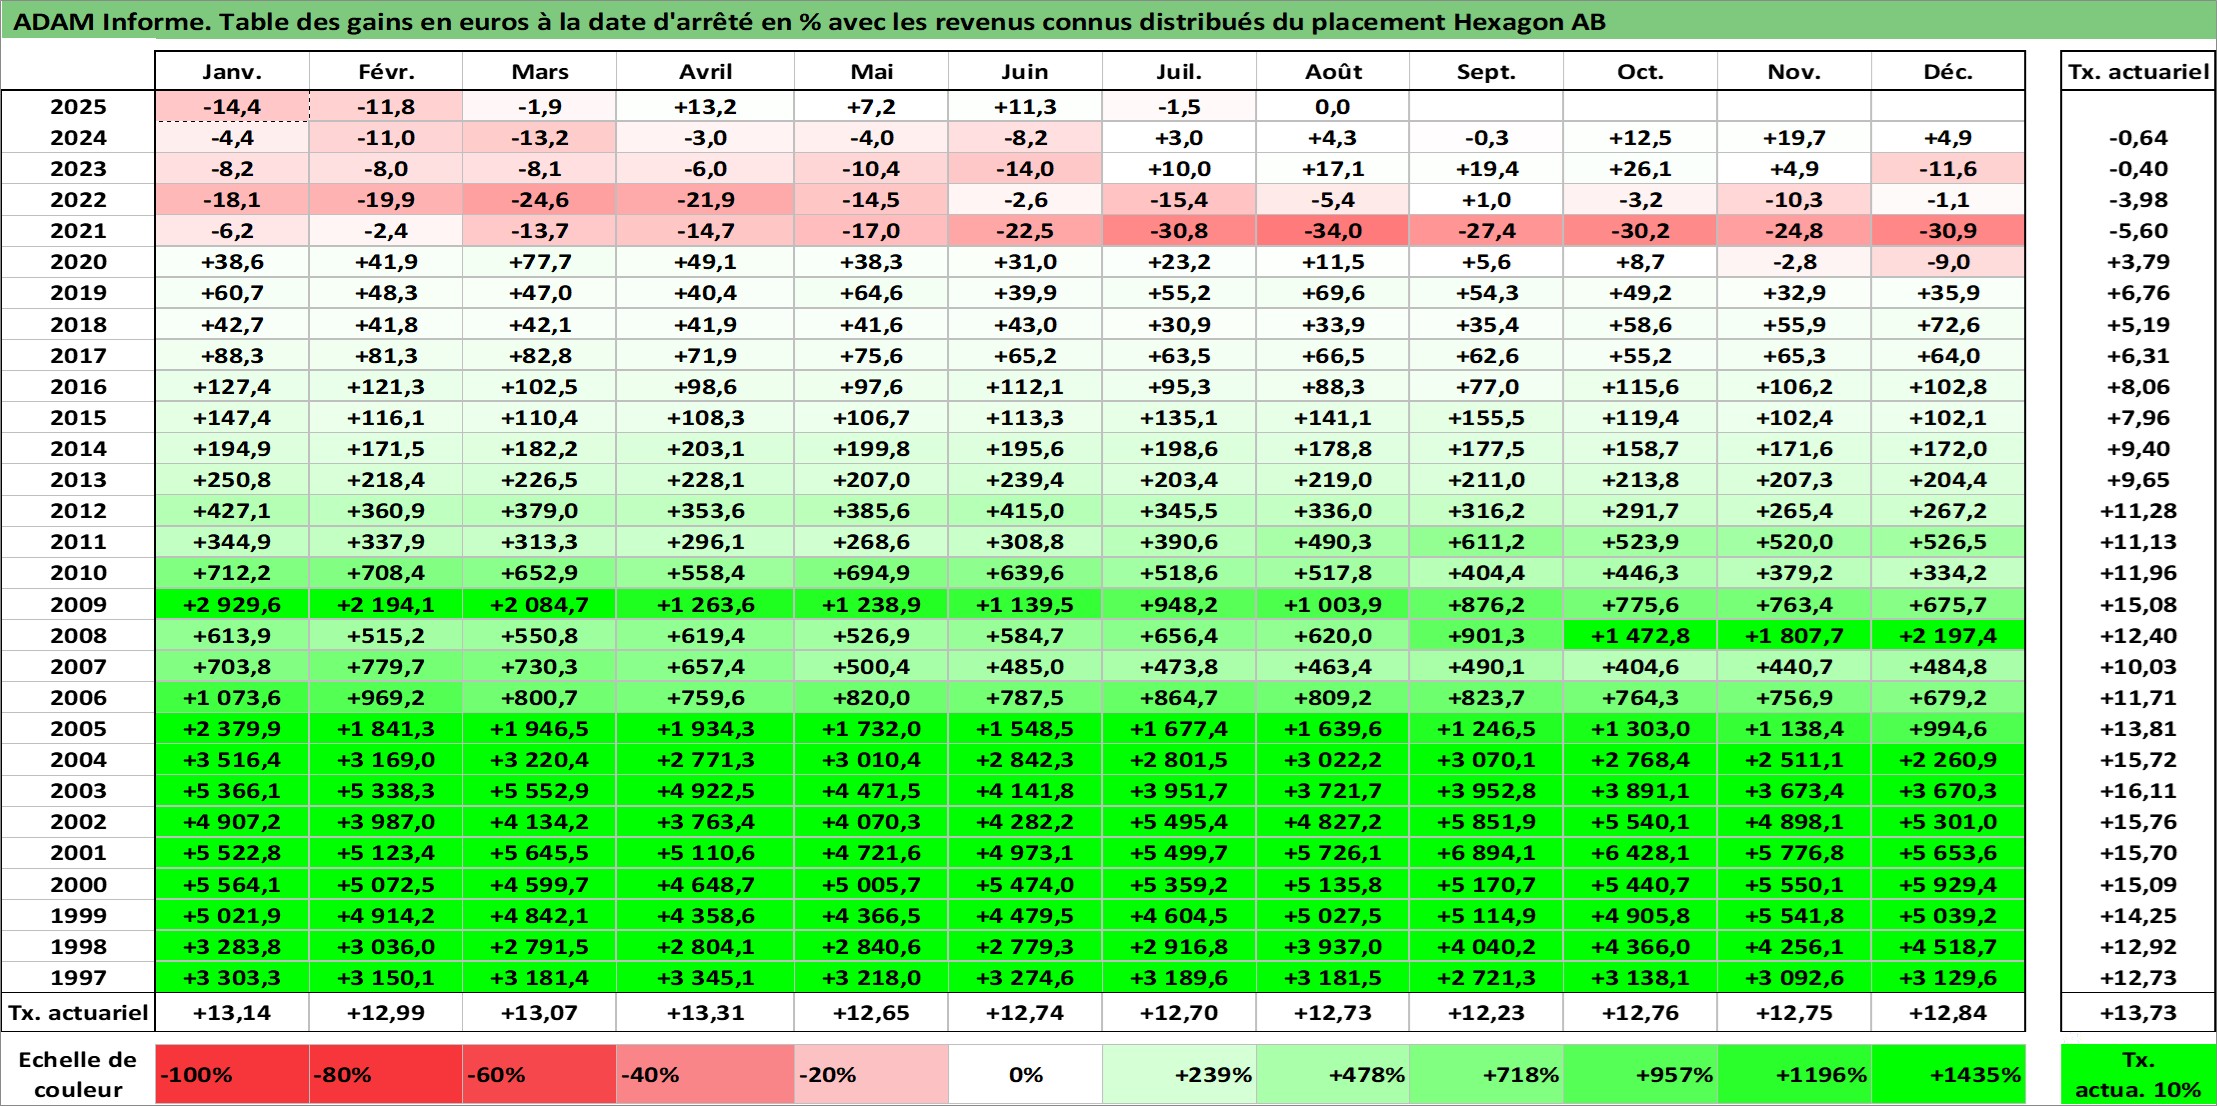Screen dimensions: 2217x1106
Task: Click the 'Tx. actuariel' bottom row label
Action: (78, 1012)
